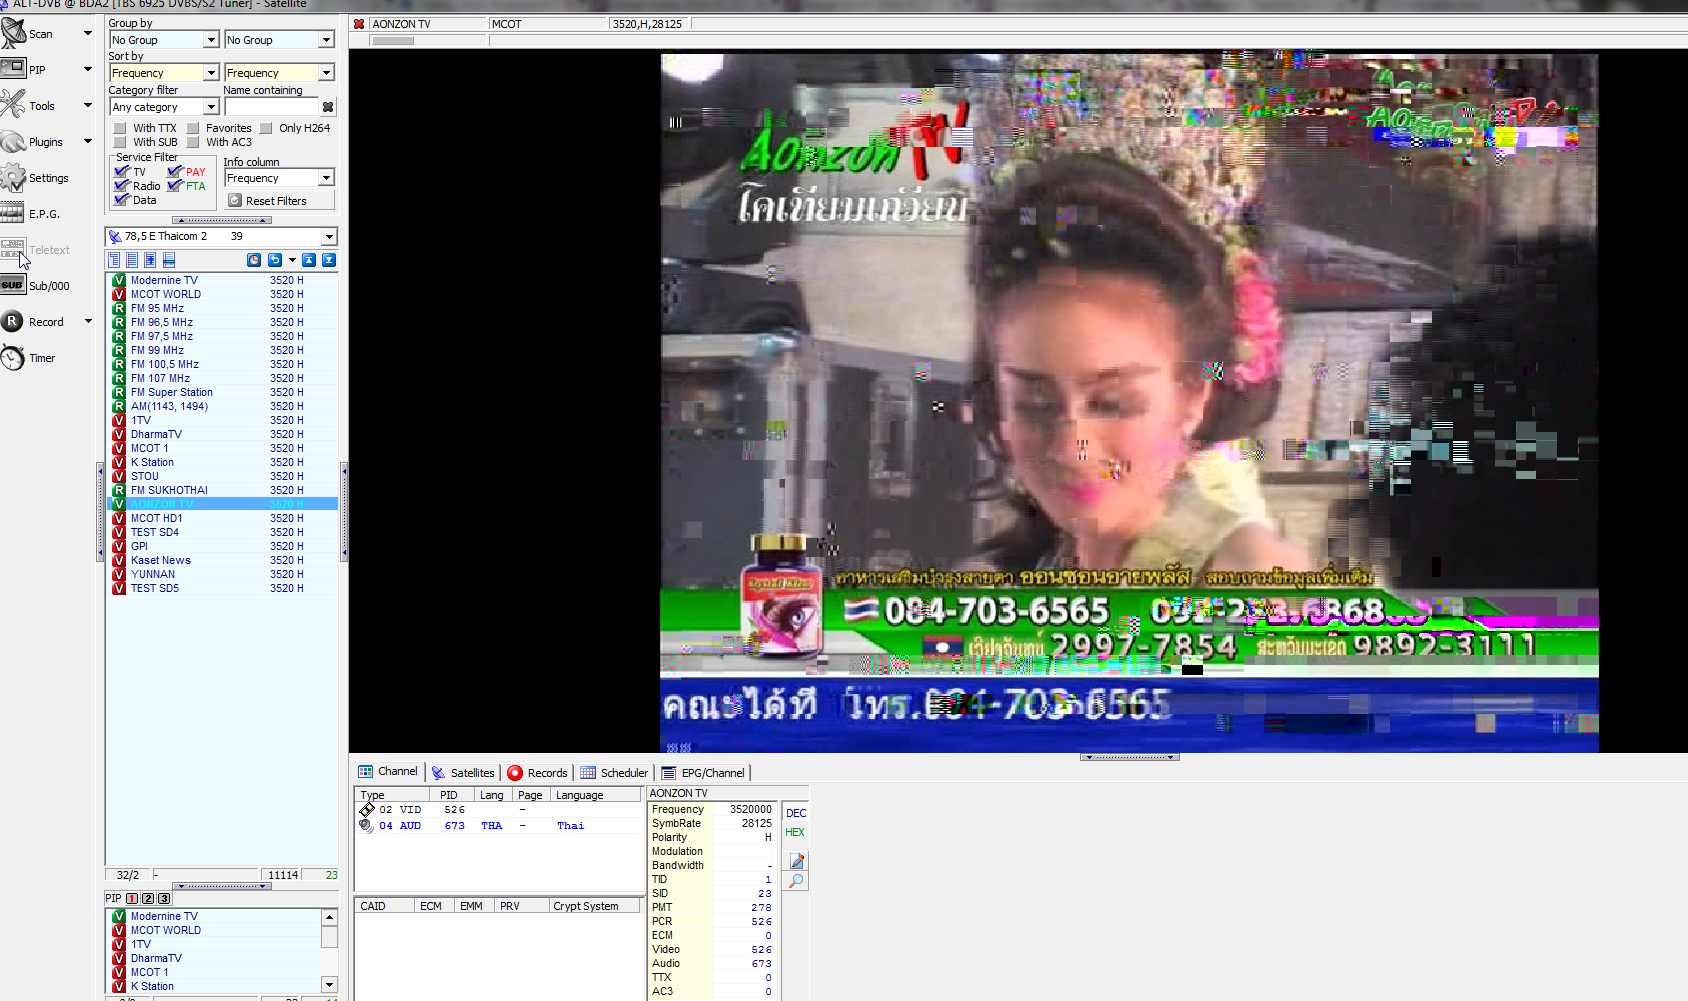Screen dimensions: 1688x1001
Task: Enable the Only H264 checkbox
Action: (x=266, y=128)
